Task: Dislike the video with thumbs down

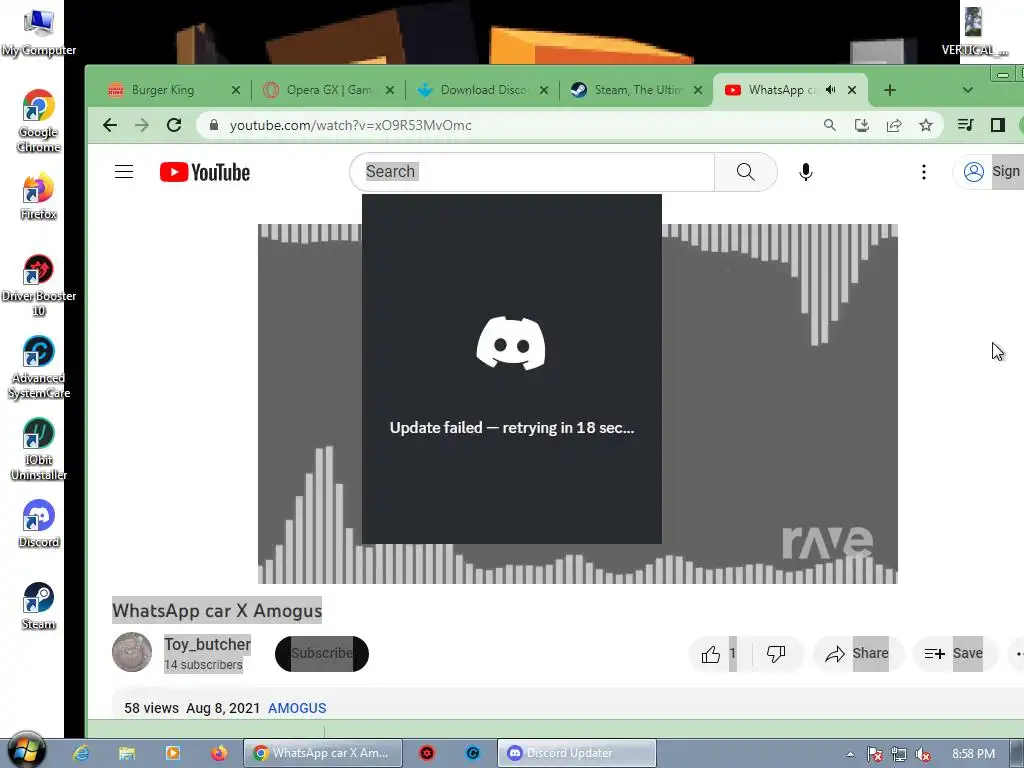Action: point(776,653)
